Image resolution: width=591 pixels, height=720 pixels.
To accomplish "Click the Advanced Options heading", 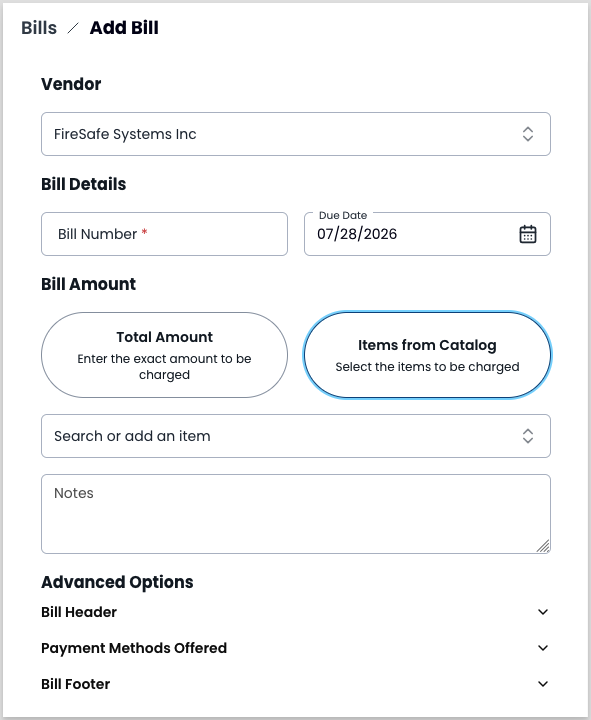I will point(117,582).
